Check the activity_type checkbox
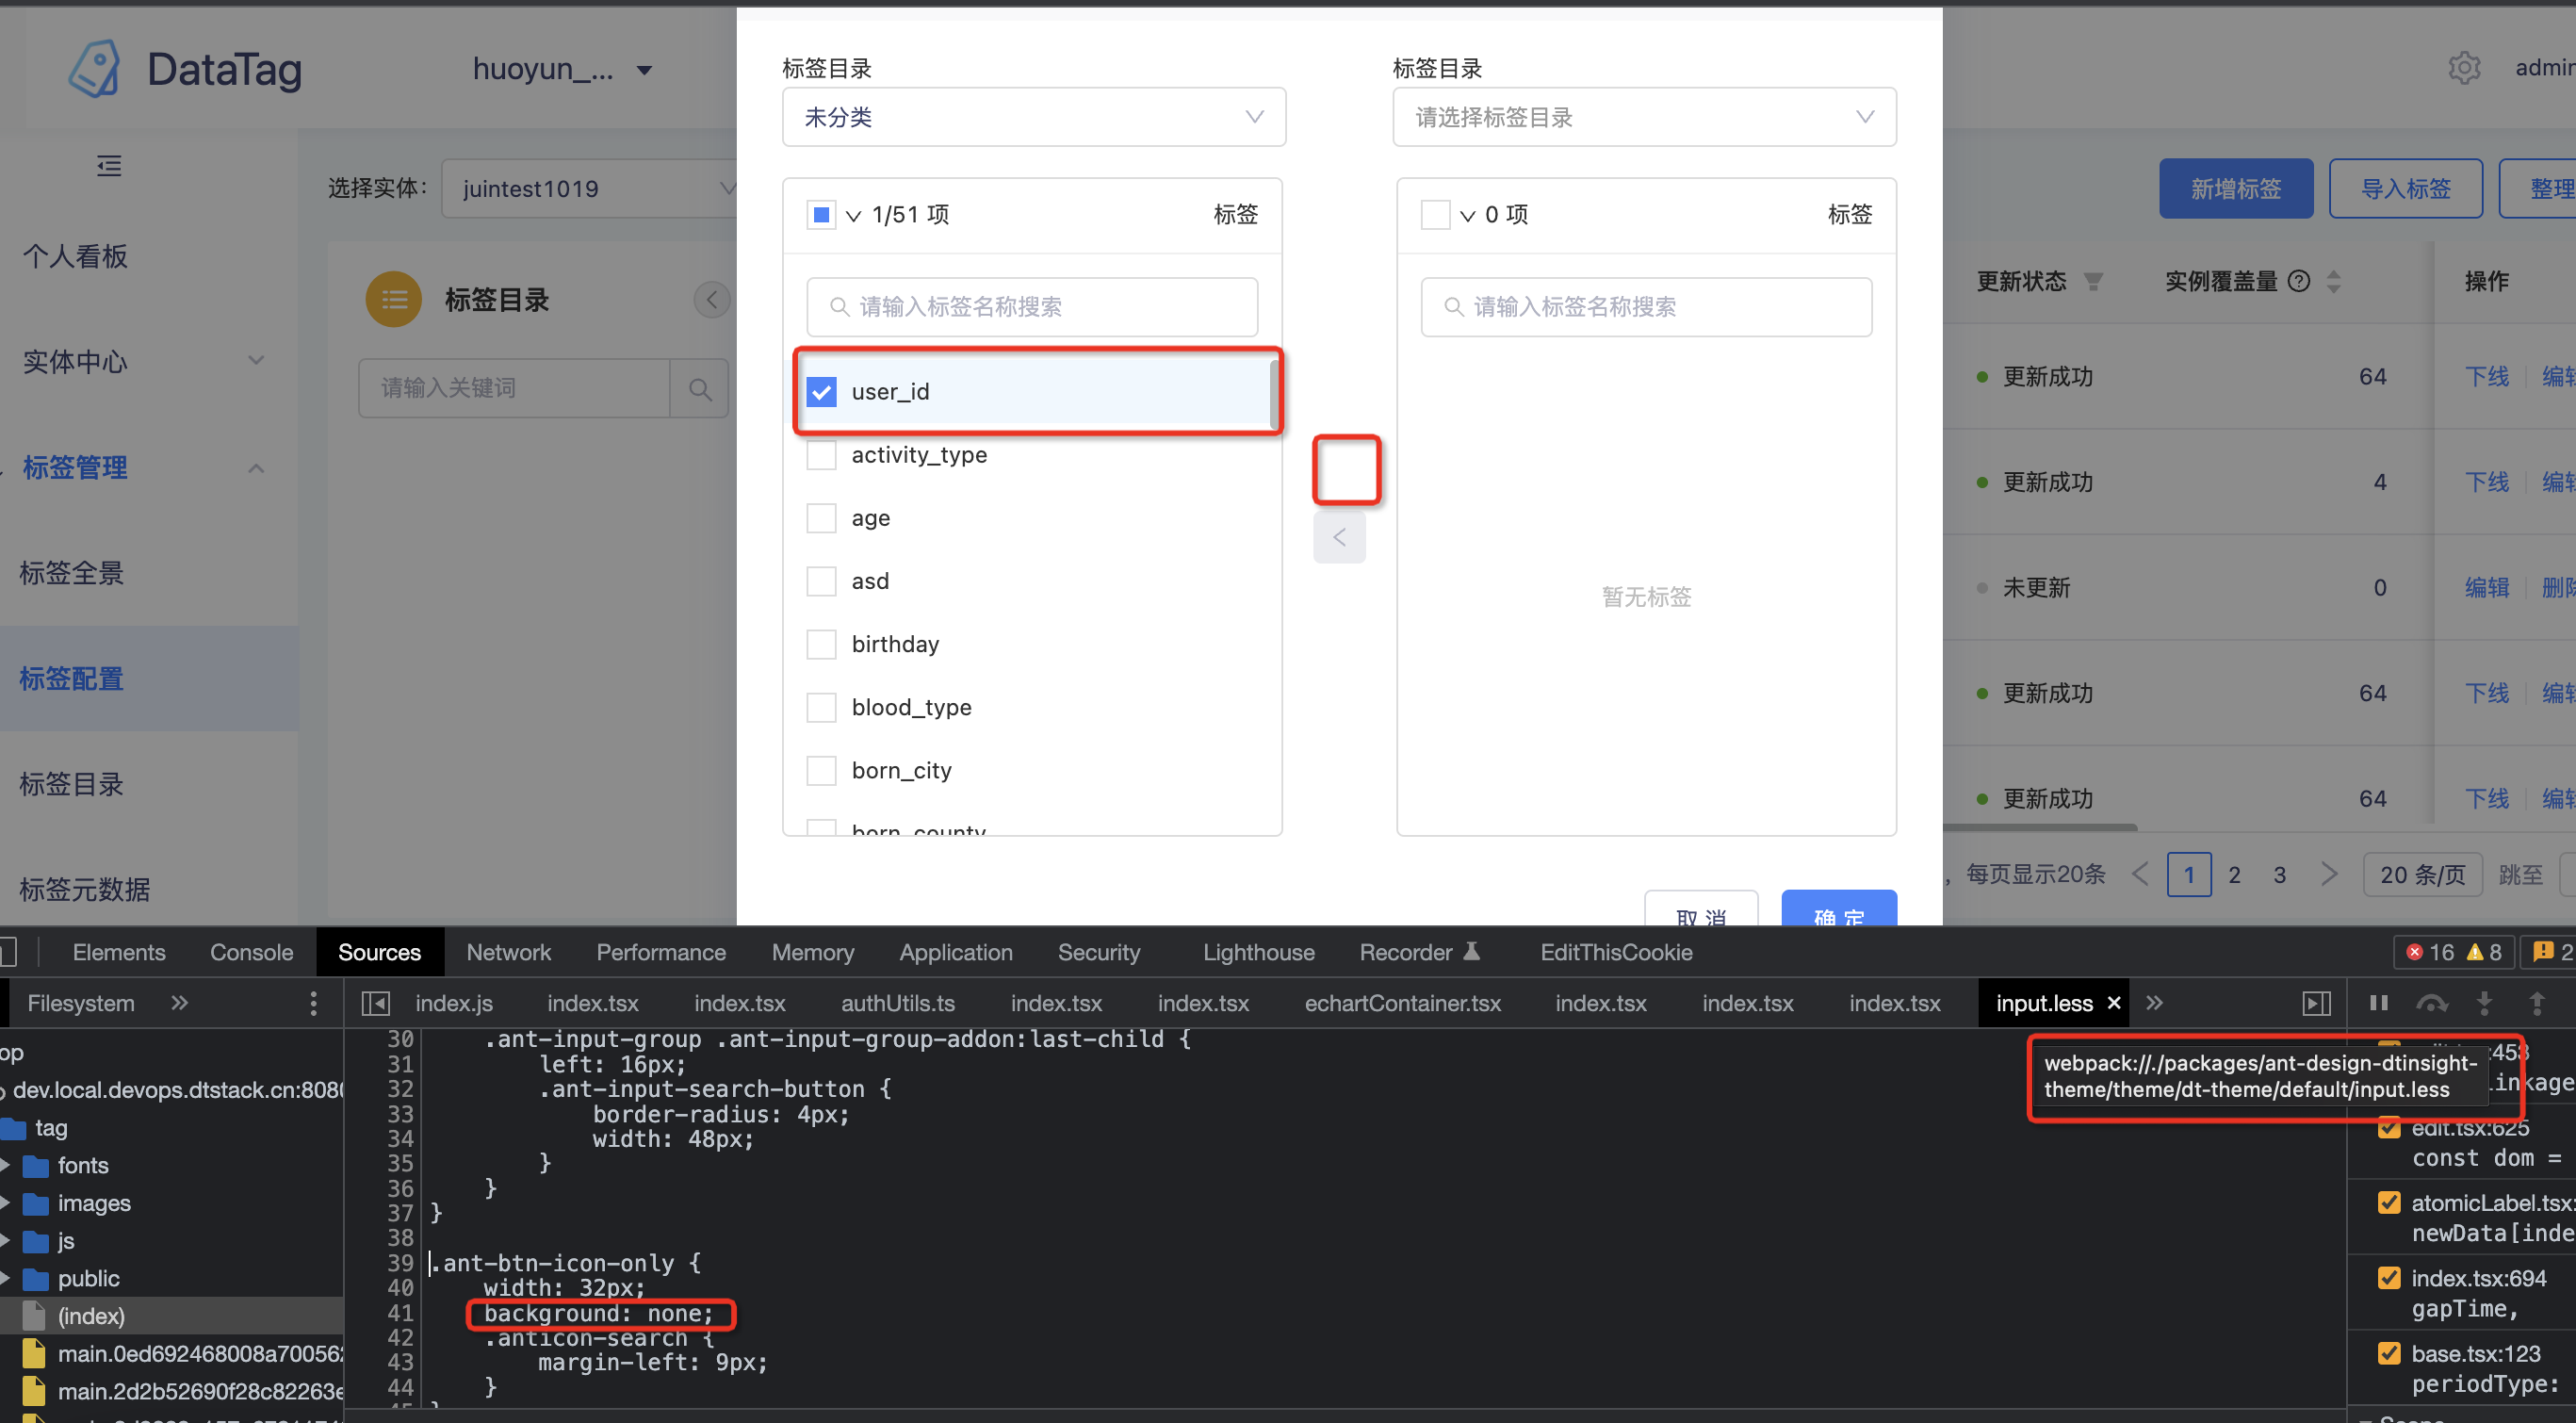The image size is (2576, 1423). (x=821, y=454)
